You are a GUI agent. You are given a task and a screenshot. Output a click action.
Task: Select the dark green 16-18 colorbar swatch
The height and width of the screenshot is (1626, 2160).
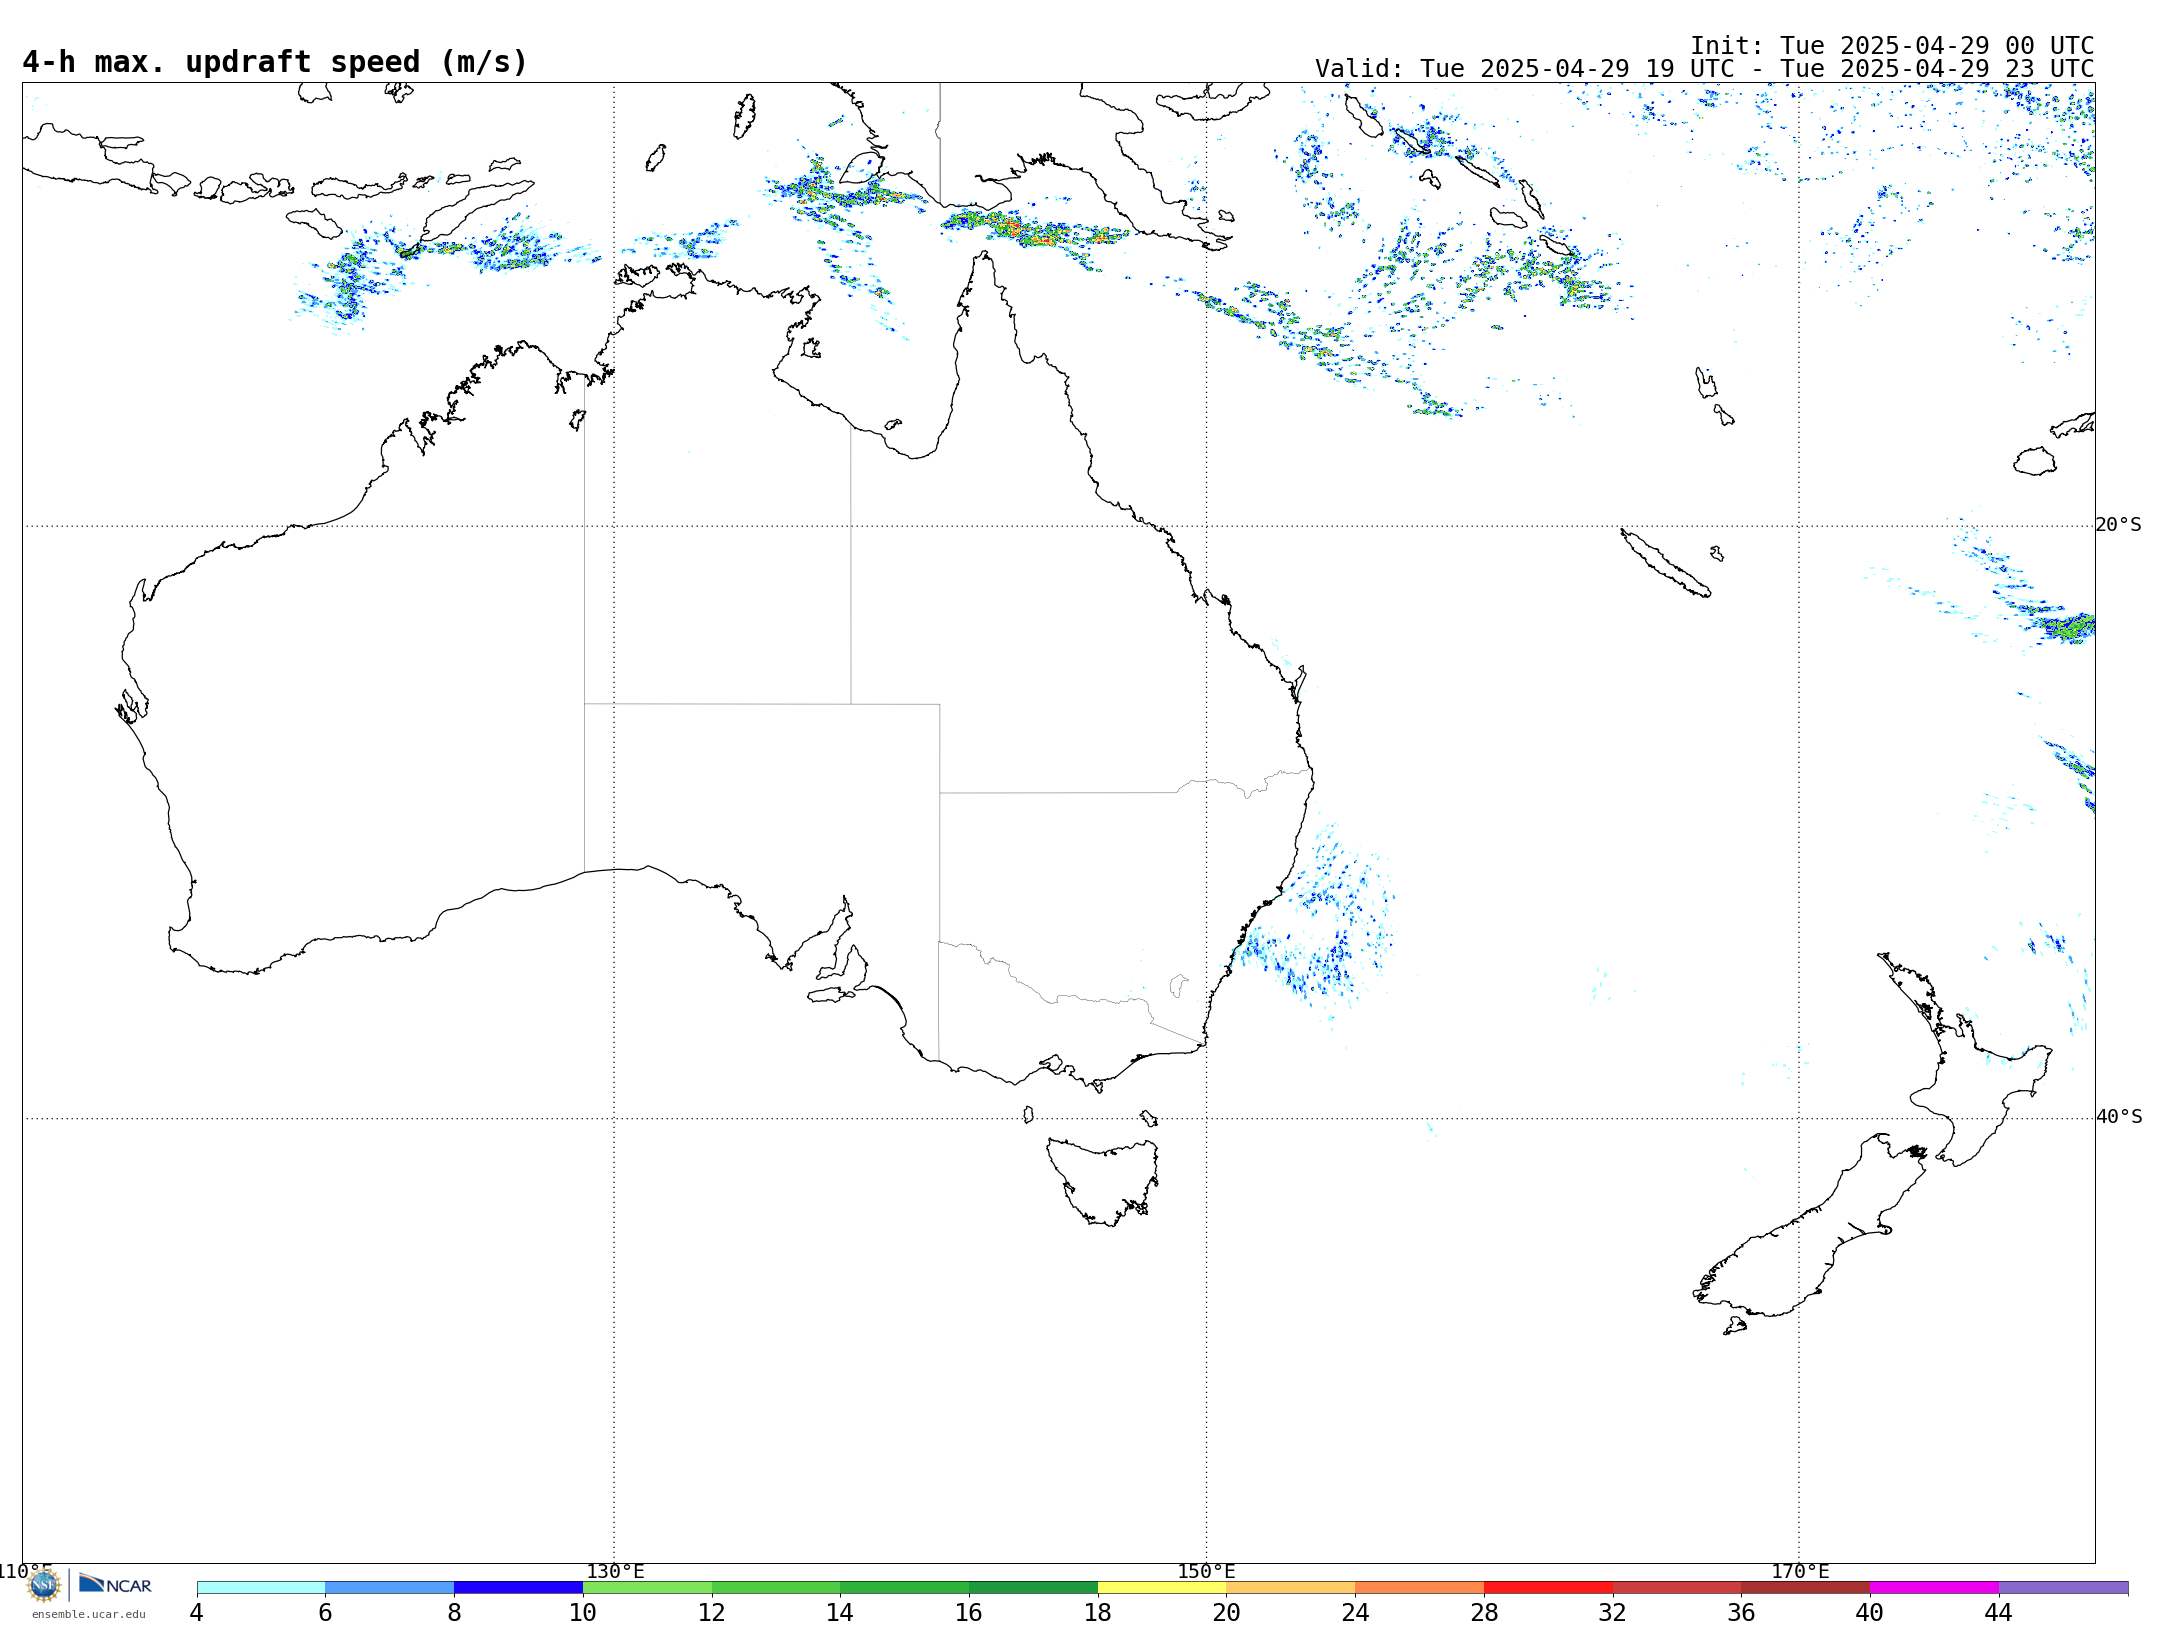(1033, 1588)
